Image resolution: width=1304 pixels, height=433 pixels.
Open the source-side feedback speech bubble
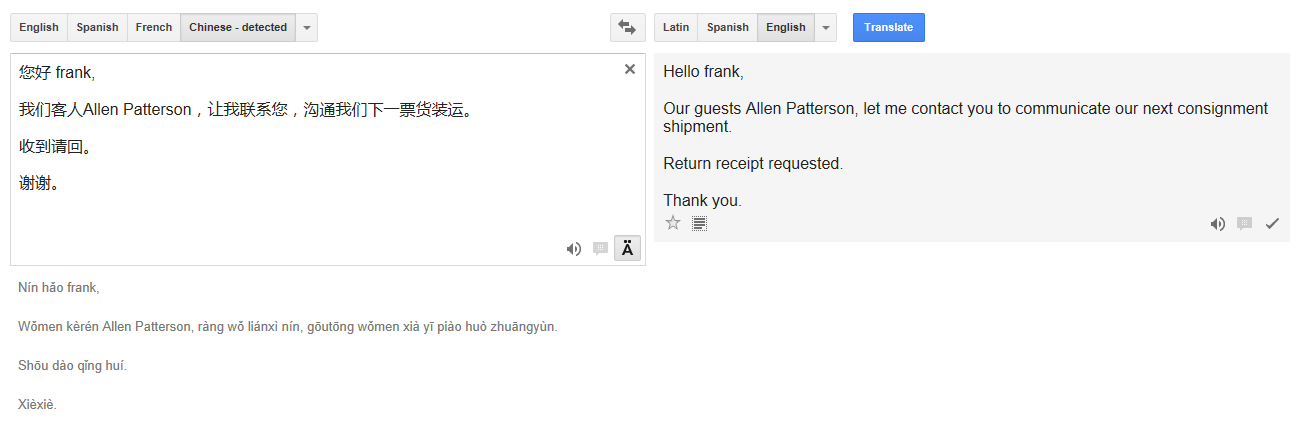coord(600,249)
